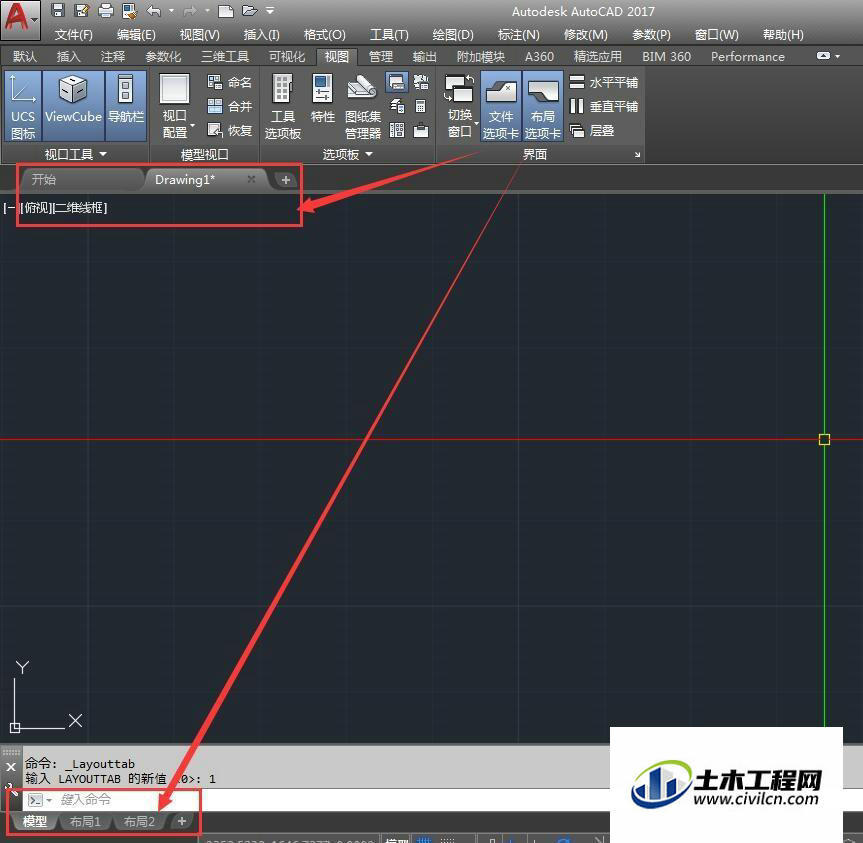Viewport: 863px width, 843px height.
Task: Click the Save As icon in quick access toolbar
Action: point(82,10)
